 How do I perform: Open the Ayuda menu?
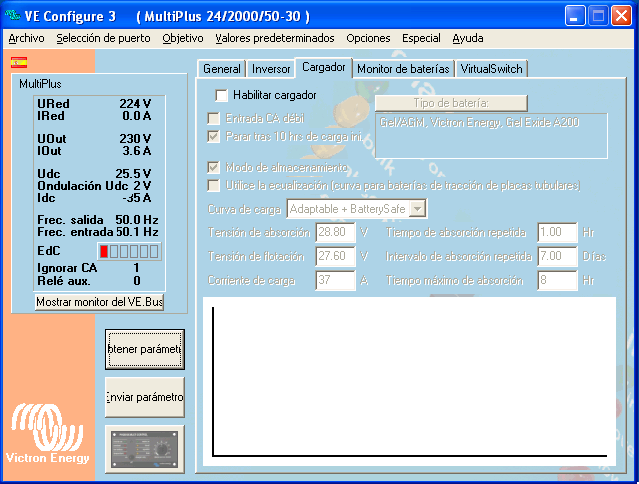coord(468,38)
